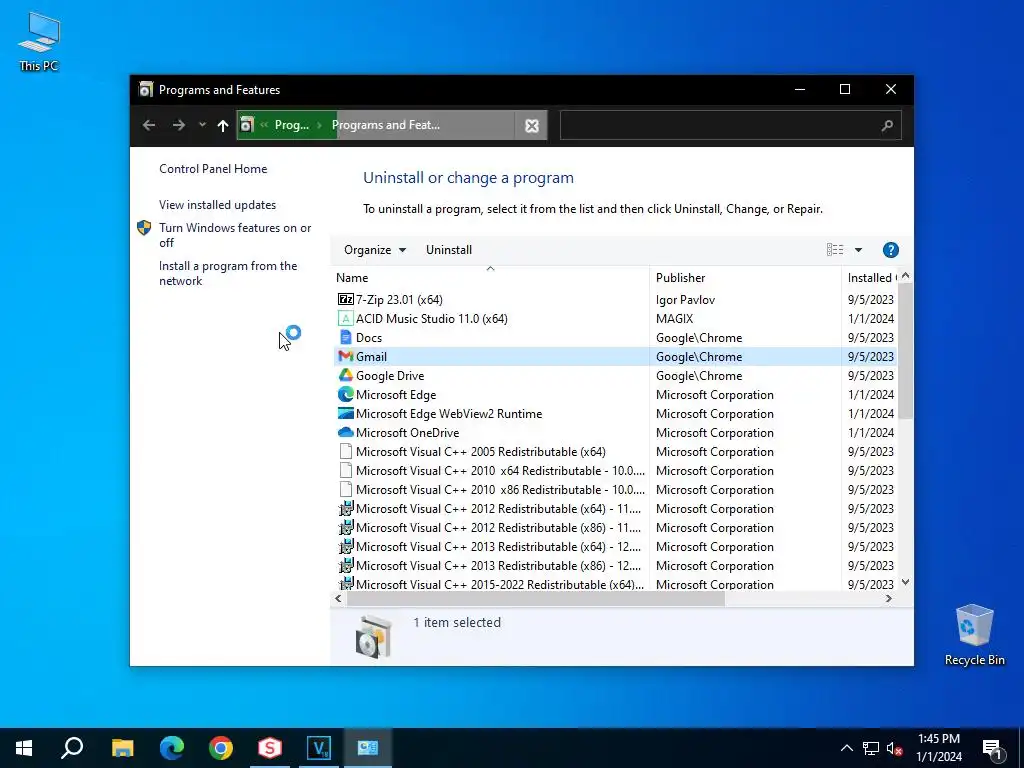The width and height of the screenshot is (1024, 768).
Task: Open recent locations dropdown arrow
Action: point(202,125)
